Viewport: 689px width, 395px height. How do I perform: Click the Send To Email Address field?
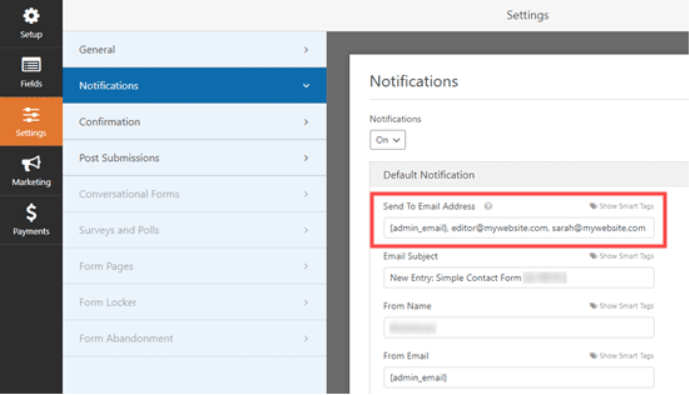coord(519,228)
